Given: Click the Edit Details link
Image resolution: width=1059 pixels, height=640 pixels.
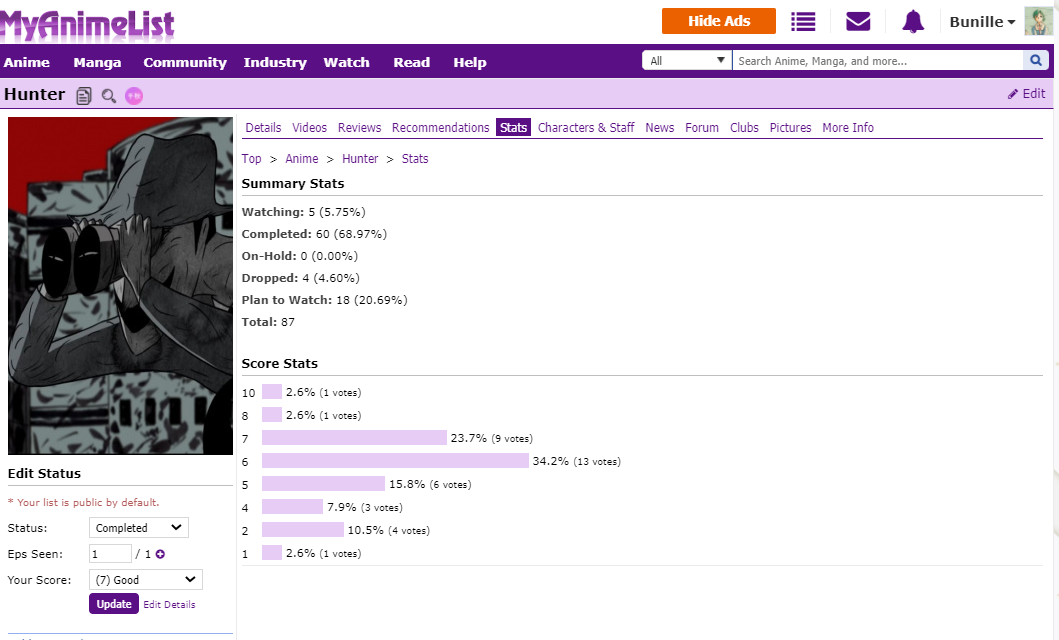Looking at the screenshot, I should (169, 604).
